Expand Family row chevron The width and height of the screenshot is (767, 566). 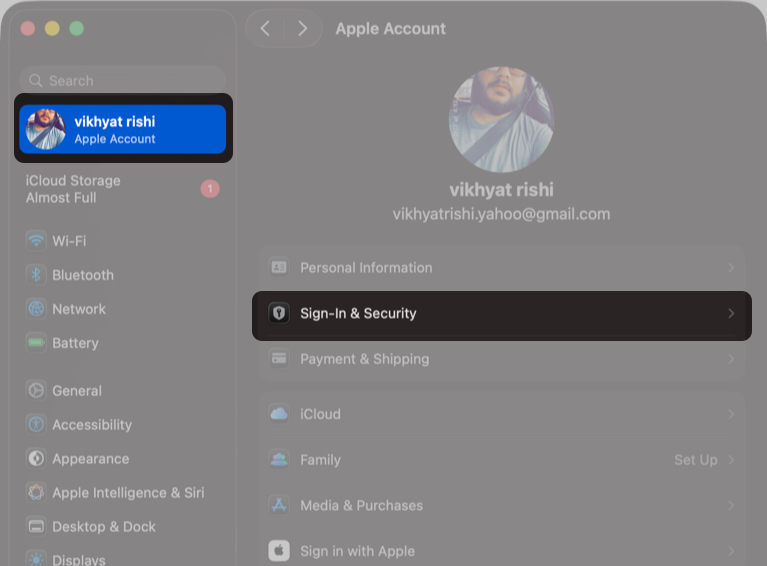(731, 460)
